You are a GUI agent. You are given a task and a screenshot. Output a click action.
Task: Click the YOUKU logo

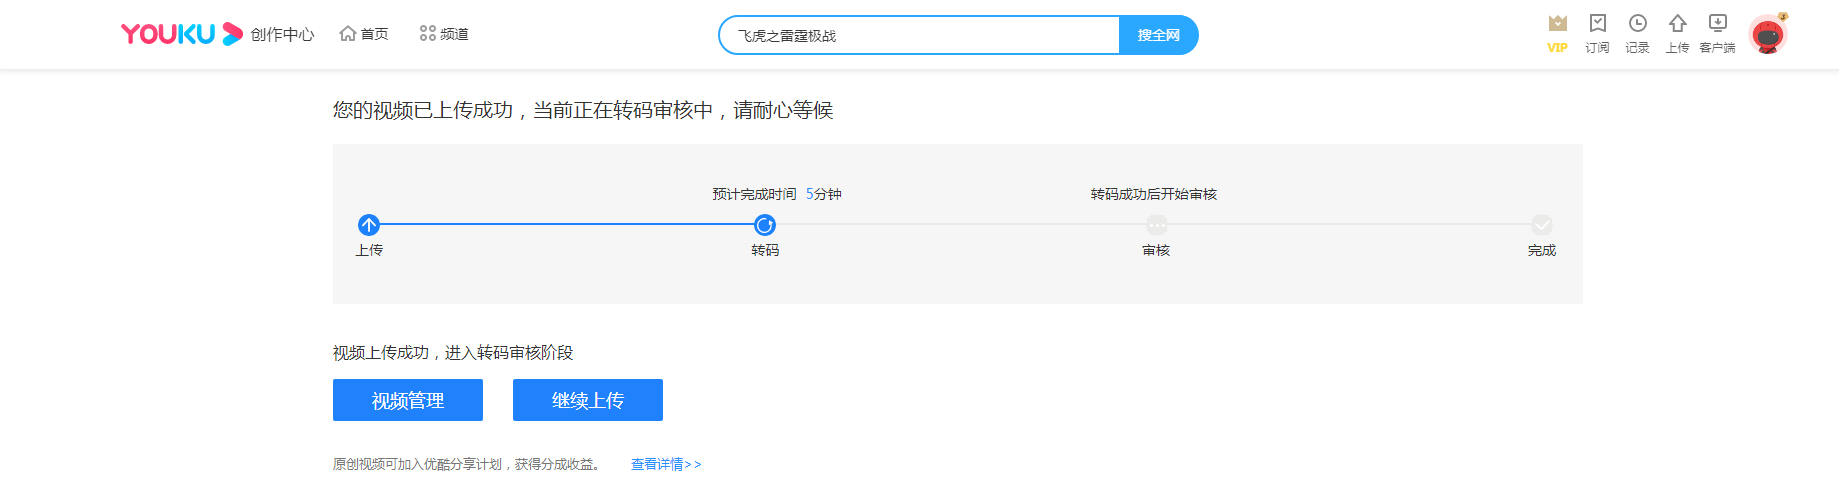click(x=182, y=34)
